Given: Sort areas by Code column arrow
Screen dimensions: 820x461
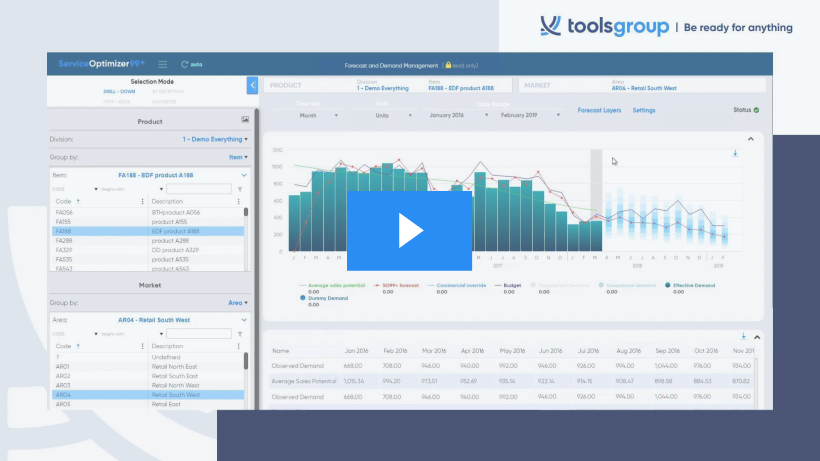Looking at the screenshot, I should pos(78,346).
